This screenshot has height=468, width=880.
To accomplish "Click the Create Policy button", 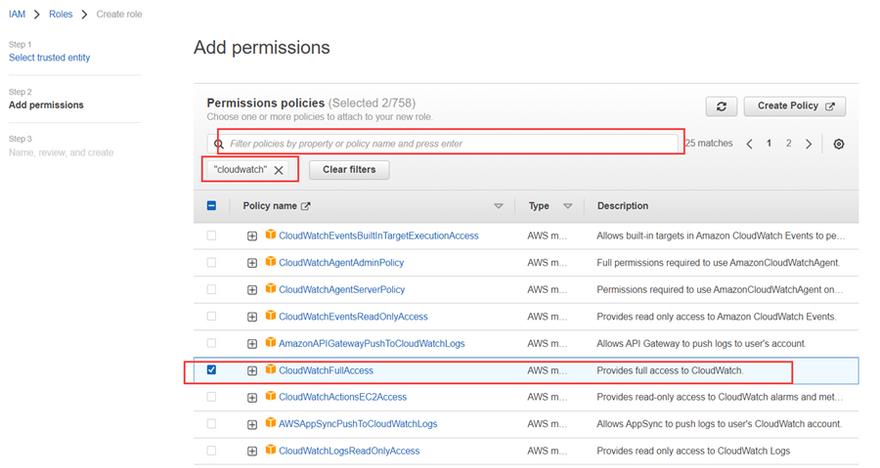I will click(x=795, y=106).
